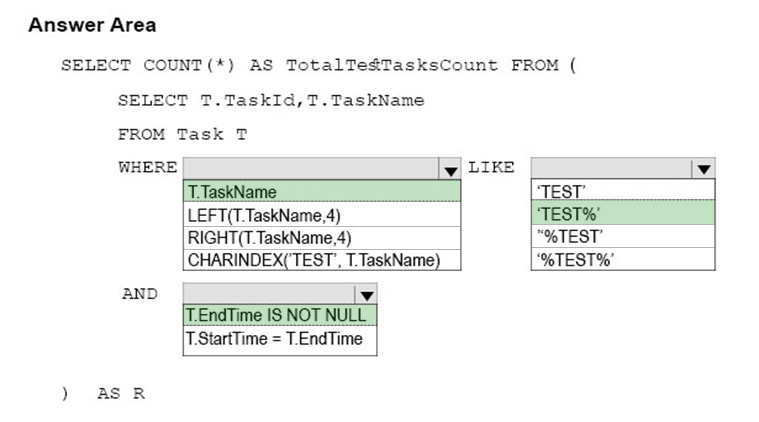759x422 pixels.
Task: Pick the CHARINDEX('TEST', T.TaskName) option
Action: [322, 260]
